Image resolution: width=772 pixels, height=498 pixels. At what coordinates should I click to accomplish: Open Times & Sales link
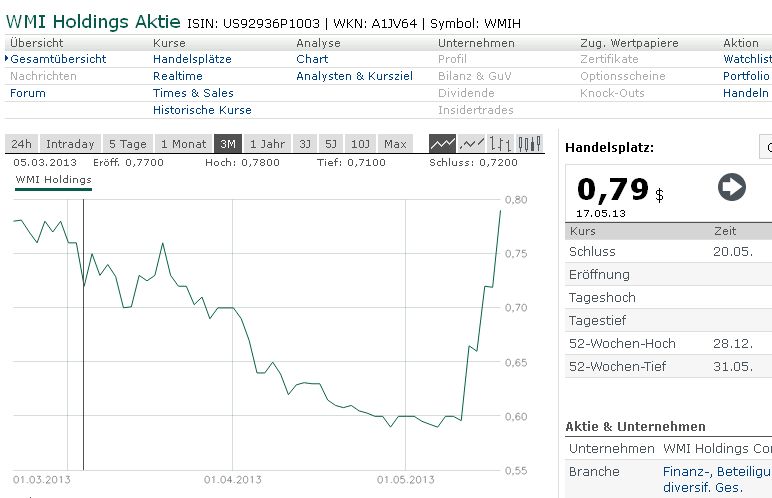193,93
